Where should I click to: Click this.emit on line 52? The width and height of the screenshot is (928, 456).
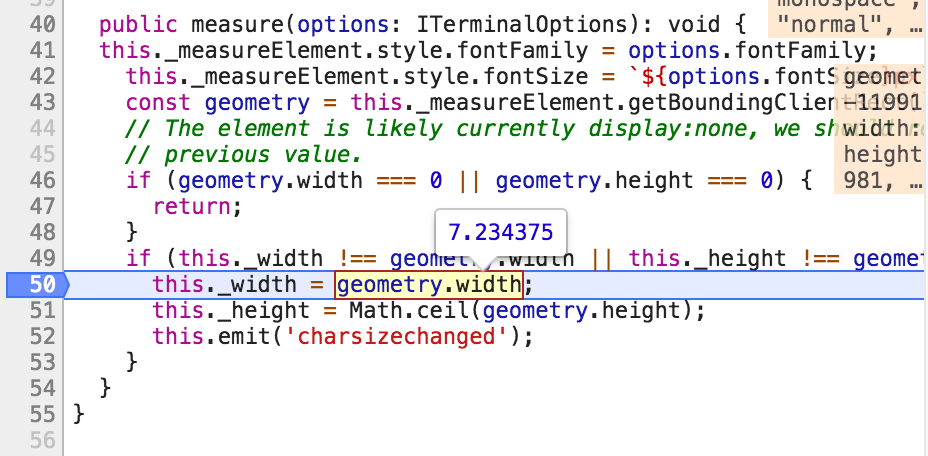(x=211, y=337)
